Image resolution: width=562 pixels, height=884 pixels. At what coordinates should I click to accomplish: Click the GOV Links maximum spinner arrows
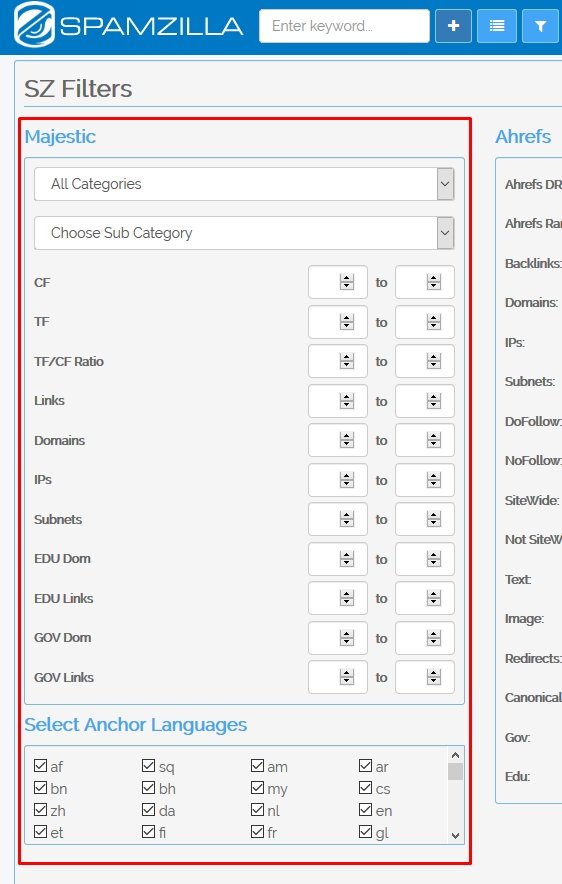433,677
